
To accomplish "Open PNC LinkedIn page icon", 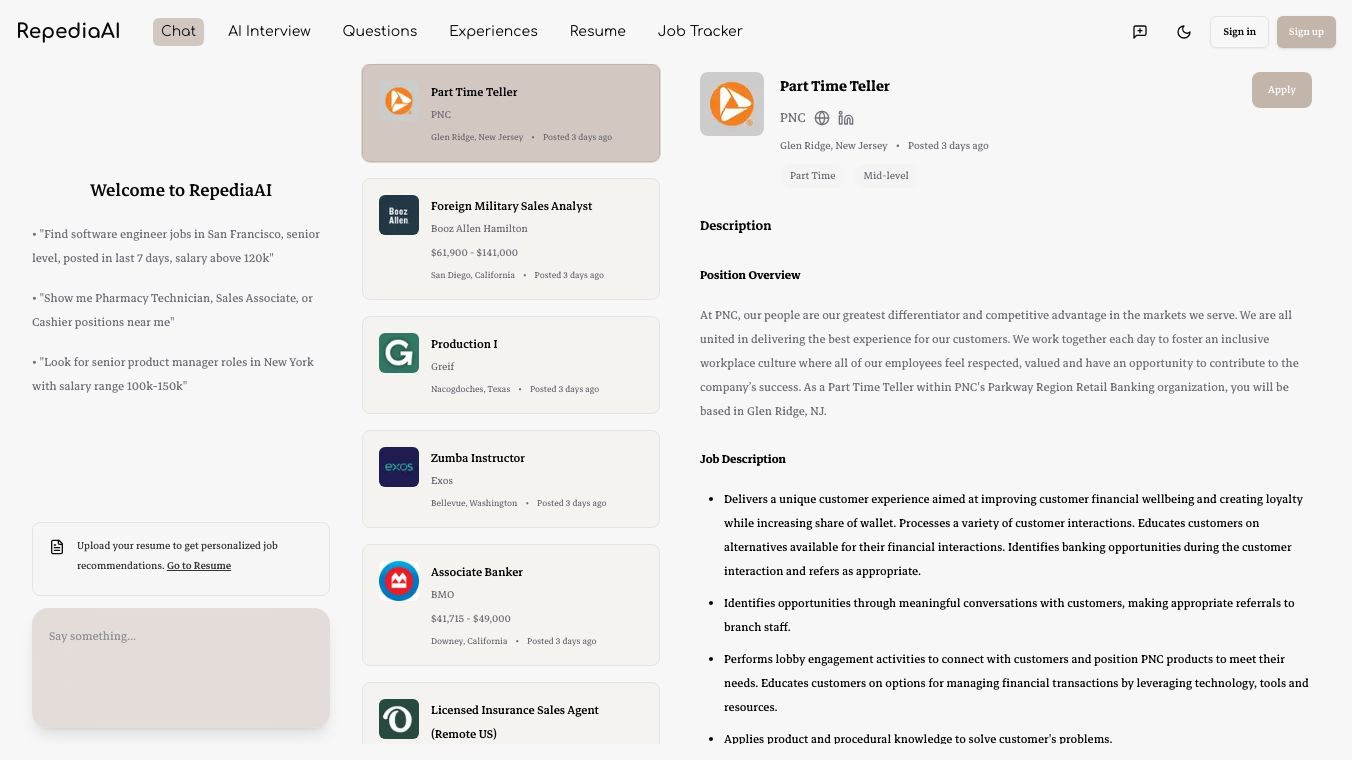I will [846, 118].
